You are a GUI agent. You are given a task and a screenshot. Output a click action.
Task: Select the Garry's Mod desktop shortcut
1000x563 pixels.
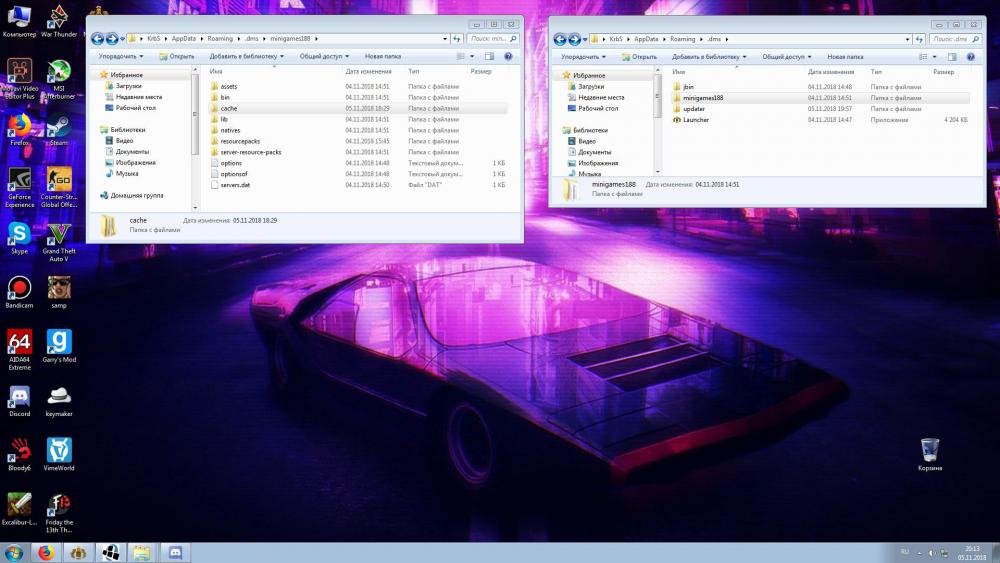tap(59, 342)
